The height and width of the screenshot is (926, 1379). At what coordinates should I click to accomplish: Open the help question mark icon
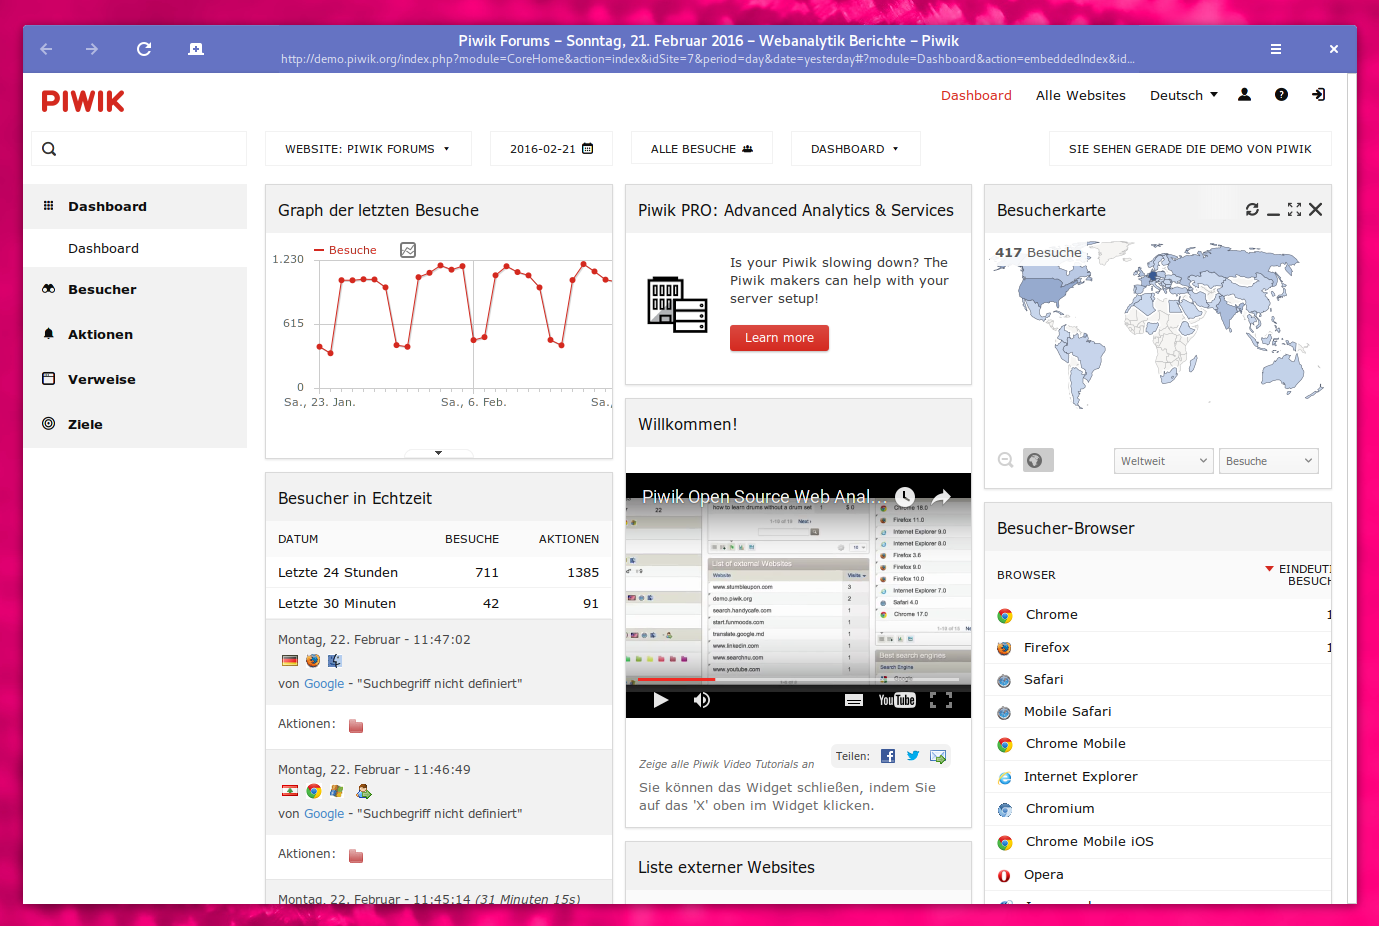pyautogui.click(x=1281, y=95)
